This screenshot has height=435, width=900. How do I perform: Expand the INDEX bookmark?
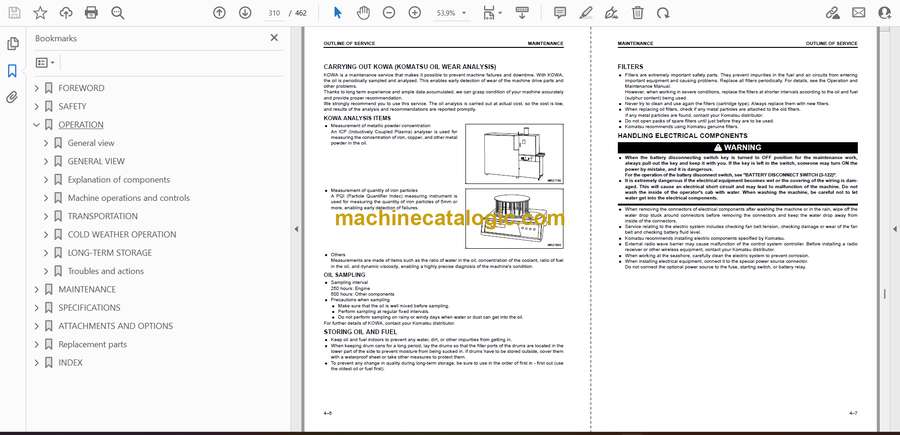pos(37,363)
